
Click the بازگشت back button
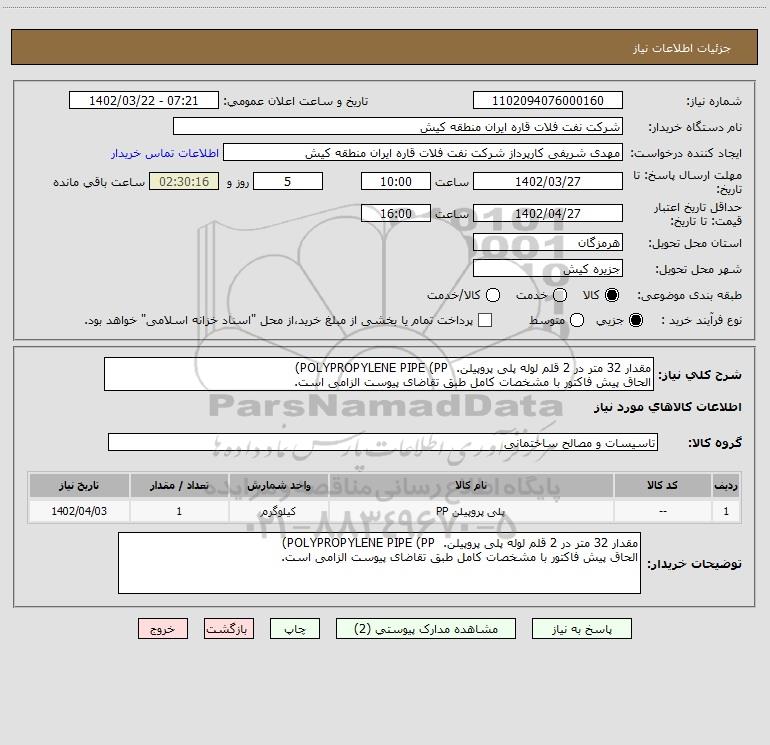(x=229, y=629)
